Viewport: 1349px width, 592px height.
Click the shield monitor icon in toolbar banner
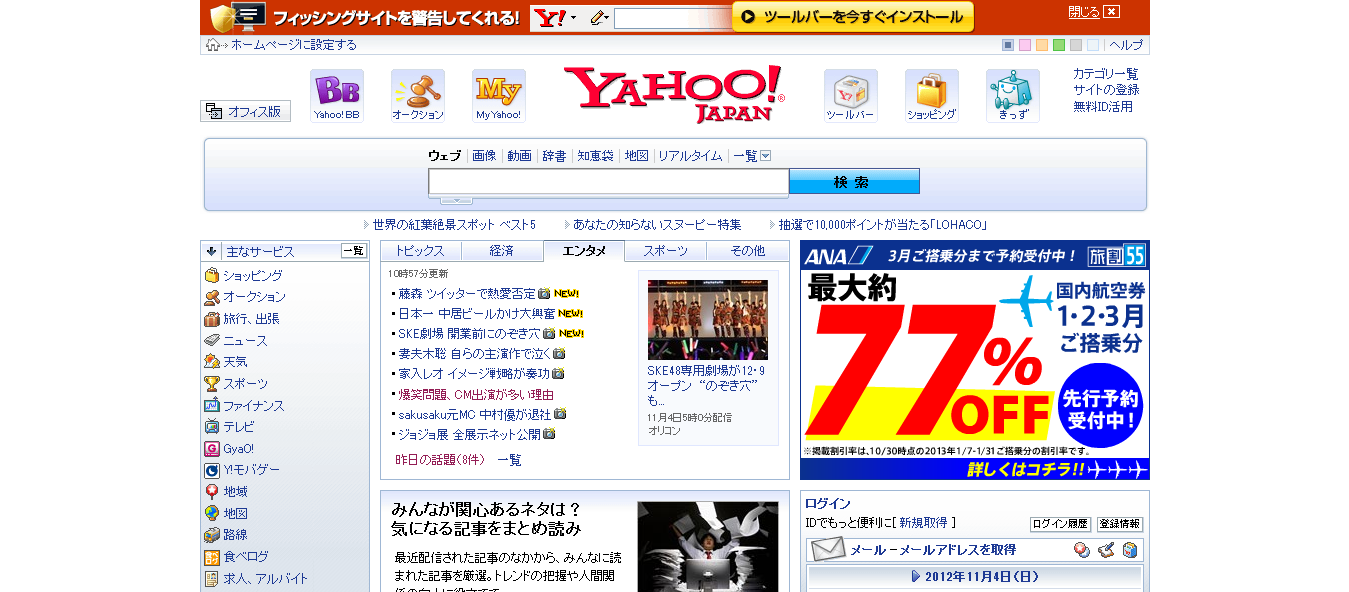pos(240,17)
